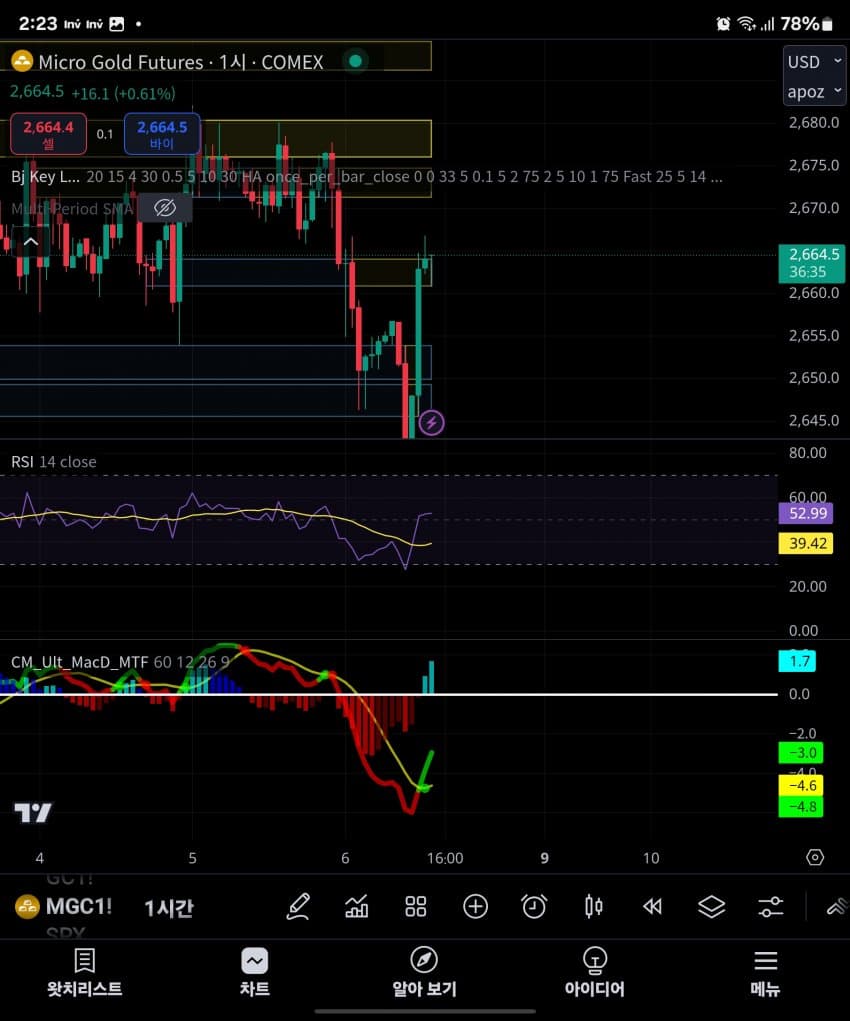Open the object tree layers icon
This screenshot has height=1021, width=850.
pyautogui.click(x=711, y=906)
